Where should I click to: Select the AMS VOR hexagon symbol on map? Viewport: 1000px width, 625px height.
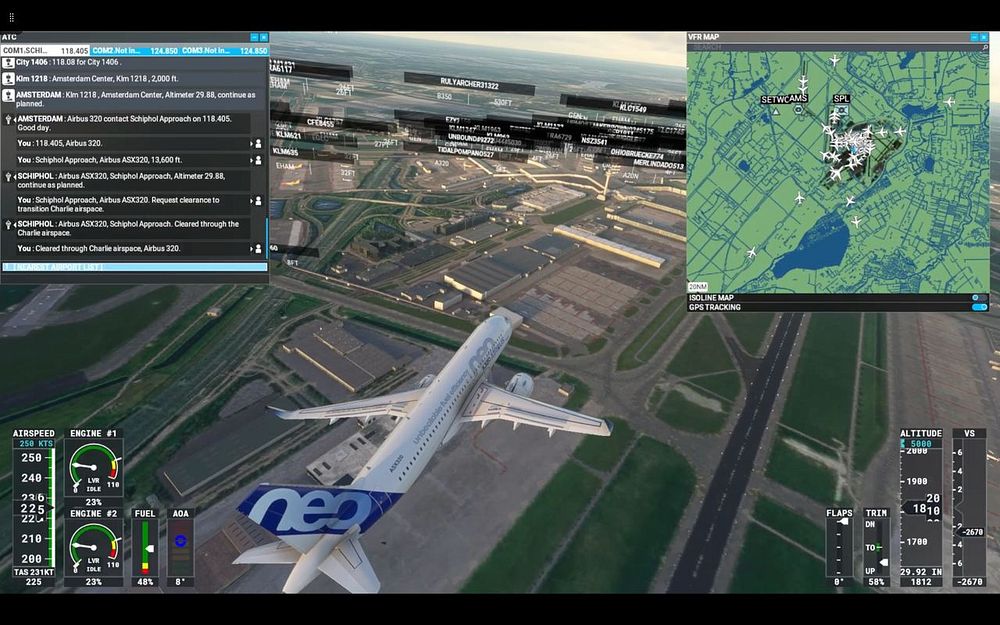click(x=798, y=109)
